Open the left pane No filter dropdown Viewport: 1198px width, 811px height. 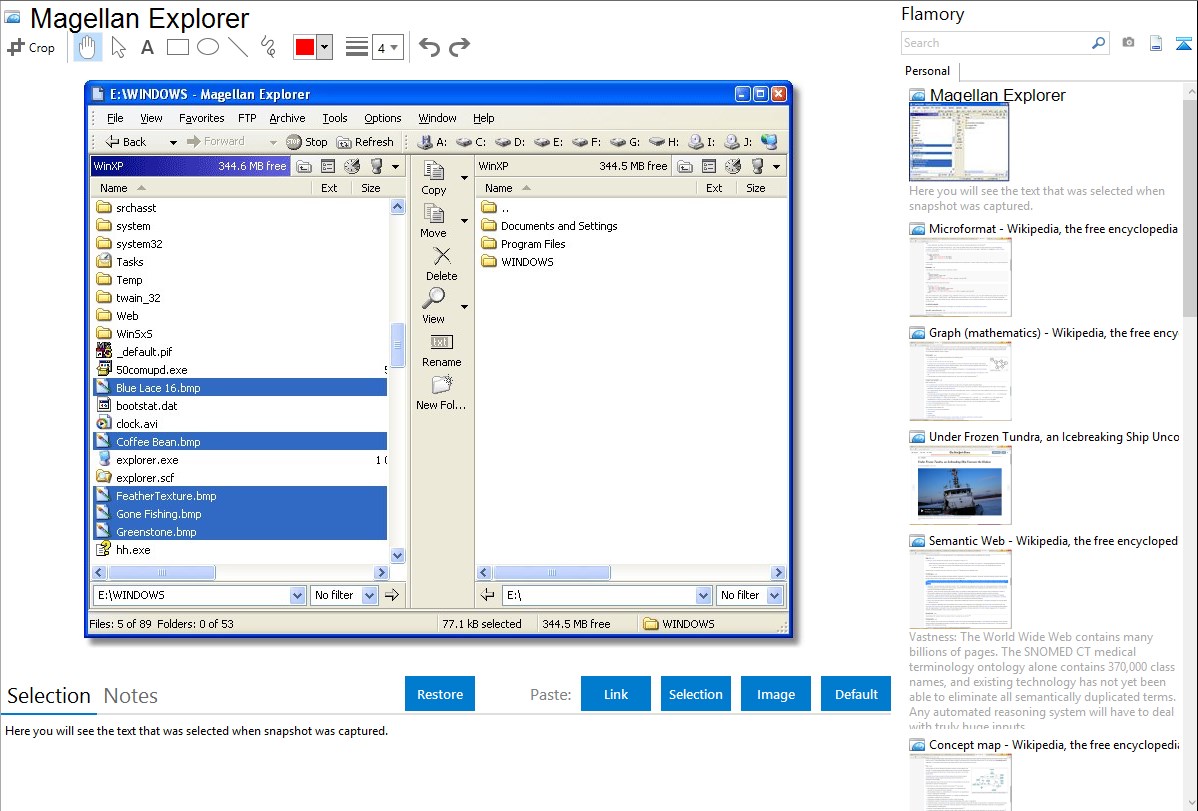click(369, 595)
